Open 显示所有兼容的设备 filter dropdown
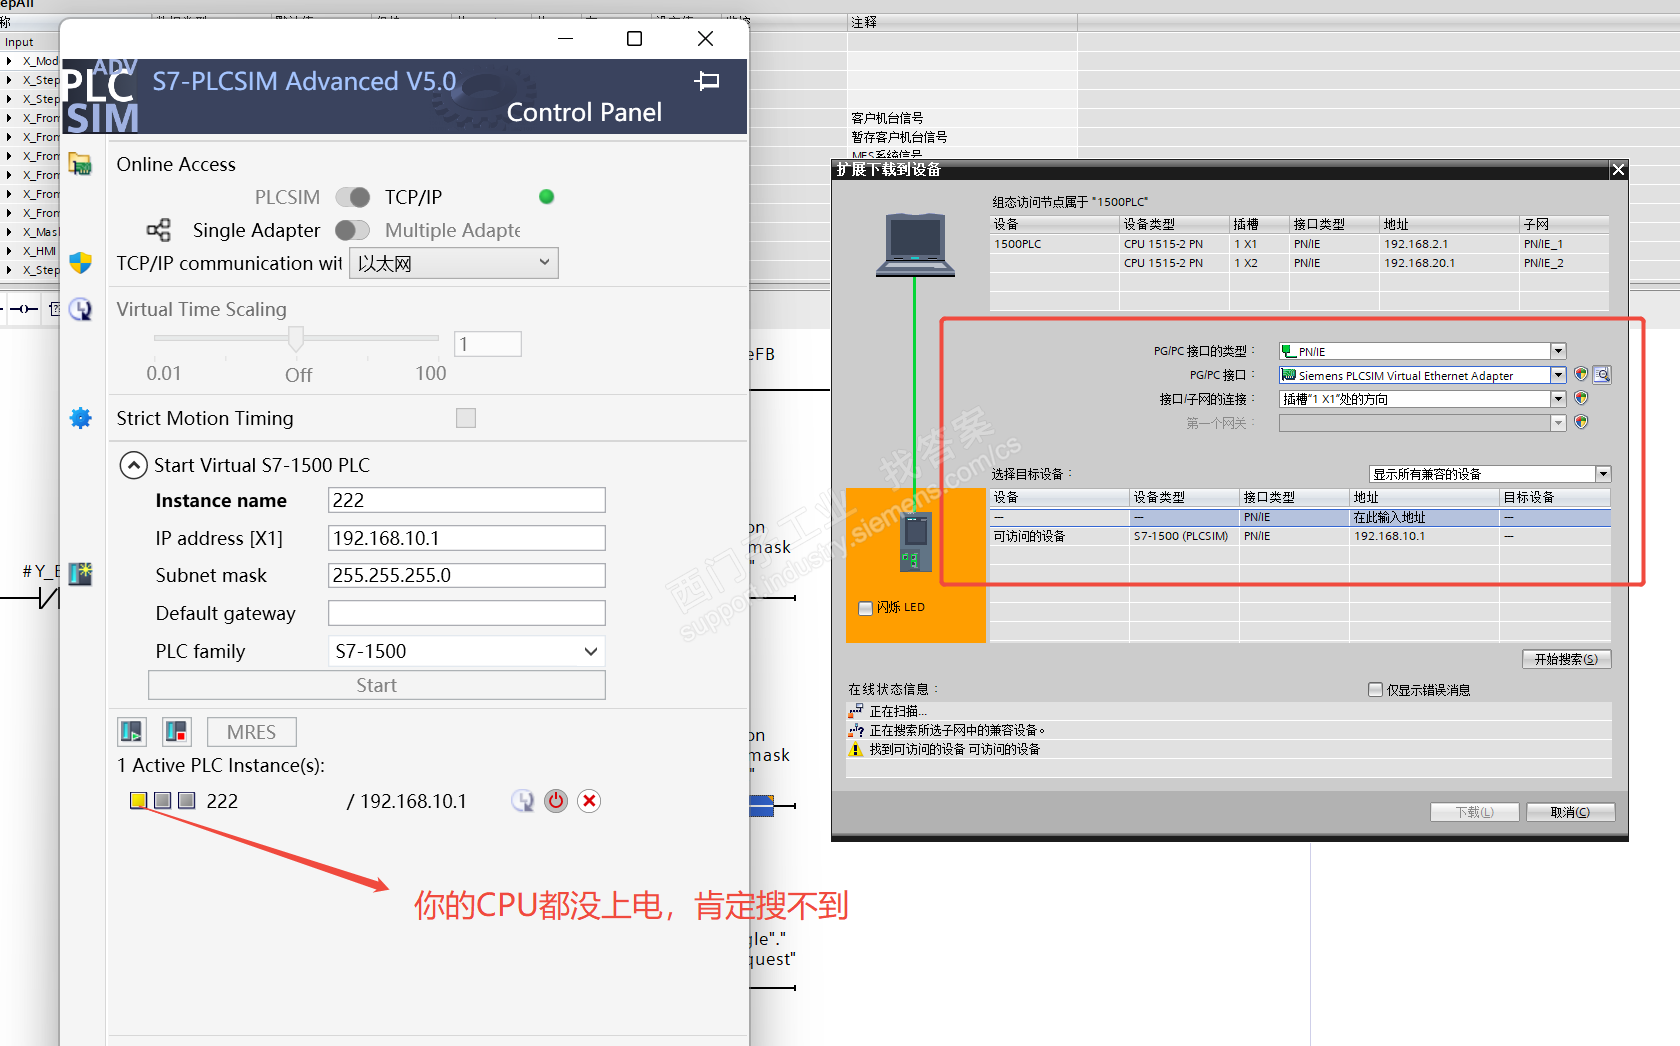The image size is (1680, 1046). (x=1603, y=474)
